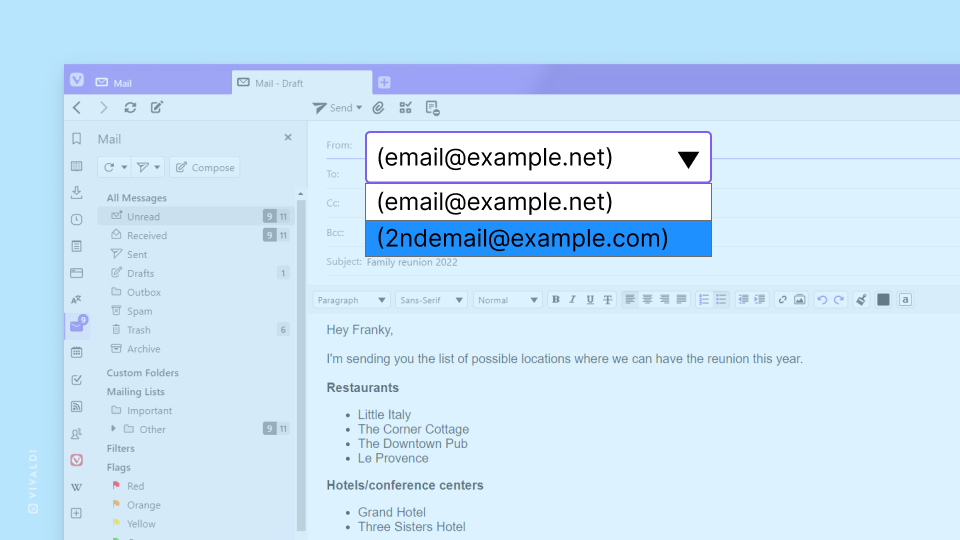Open the Sans-Serif font dropdown
This screenshot has width=960, height=540.
pos(431,300)
